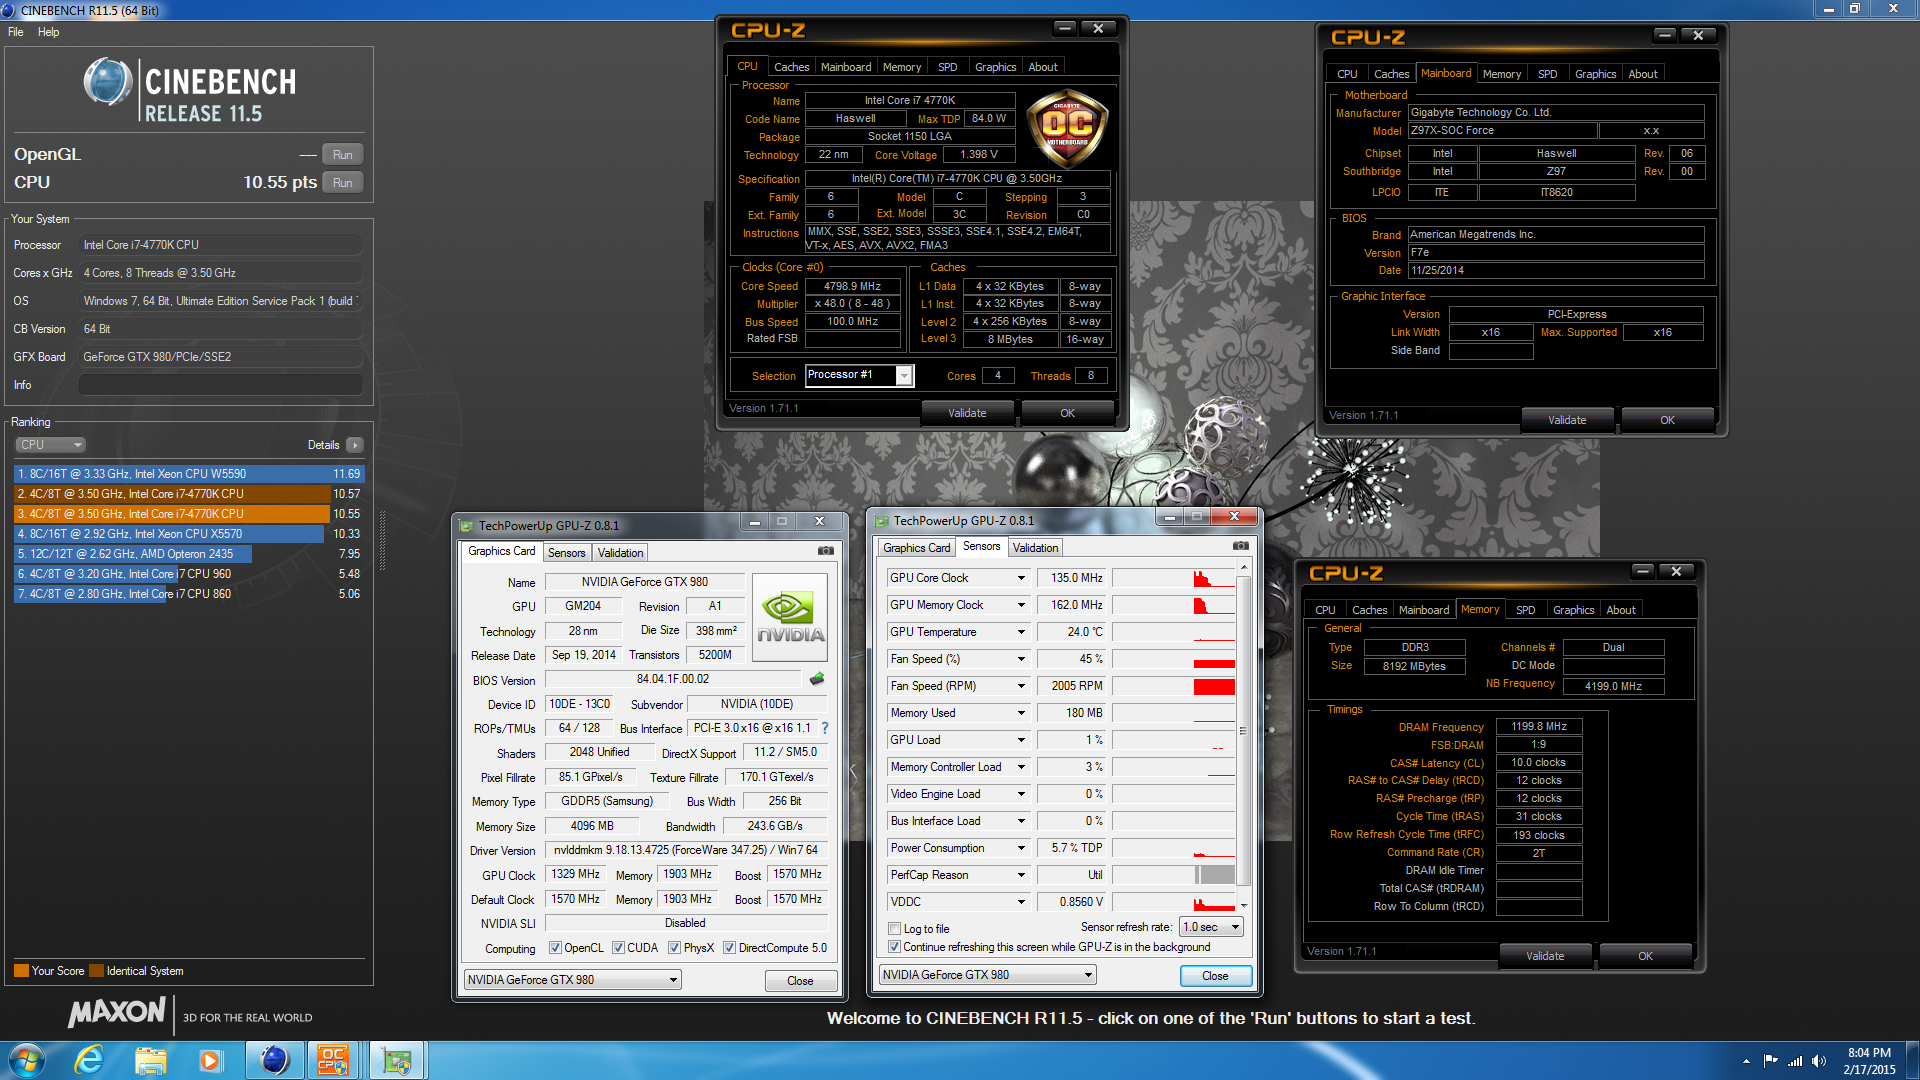The width and height of the screenshot is (1920, 1080).
Task: Open the CPU ranking type dropdown in Cinebench
Action: 50,445
